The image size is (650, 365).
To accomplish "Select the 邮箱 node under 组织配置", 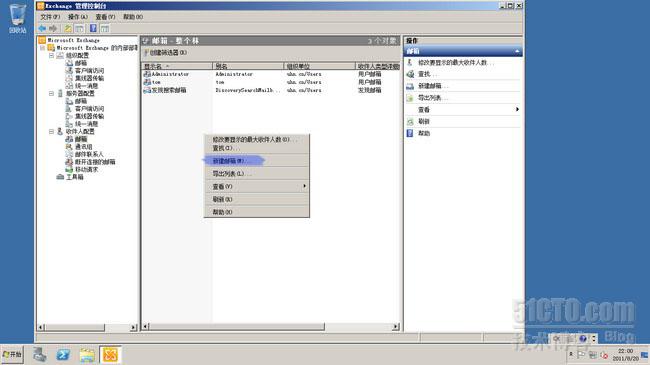I will click(x=81, y=63).
